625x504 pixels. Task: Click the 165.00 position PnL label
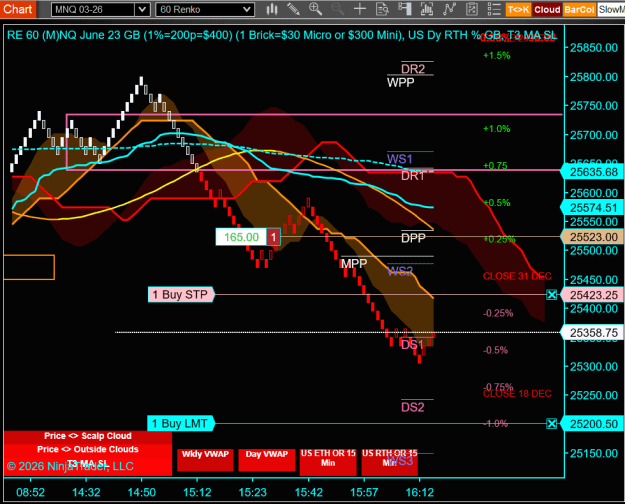coord(241,237)
